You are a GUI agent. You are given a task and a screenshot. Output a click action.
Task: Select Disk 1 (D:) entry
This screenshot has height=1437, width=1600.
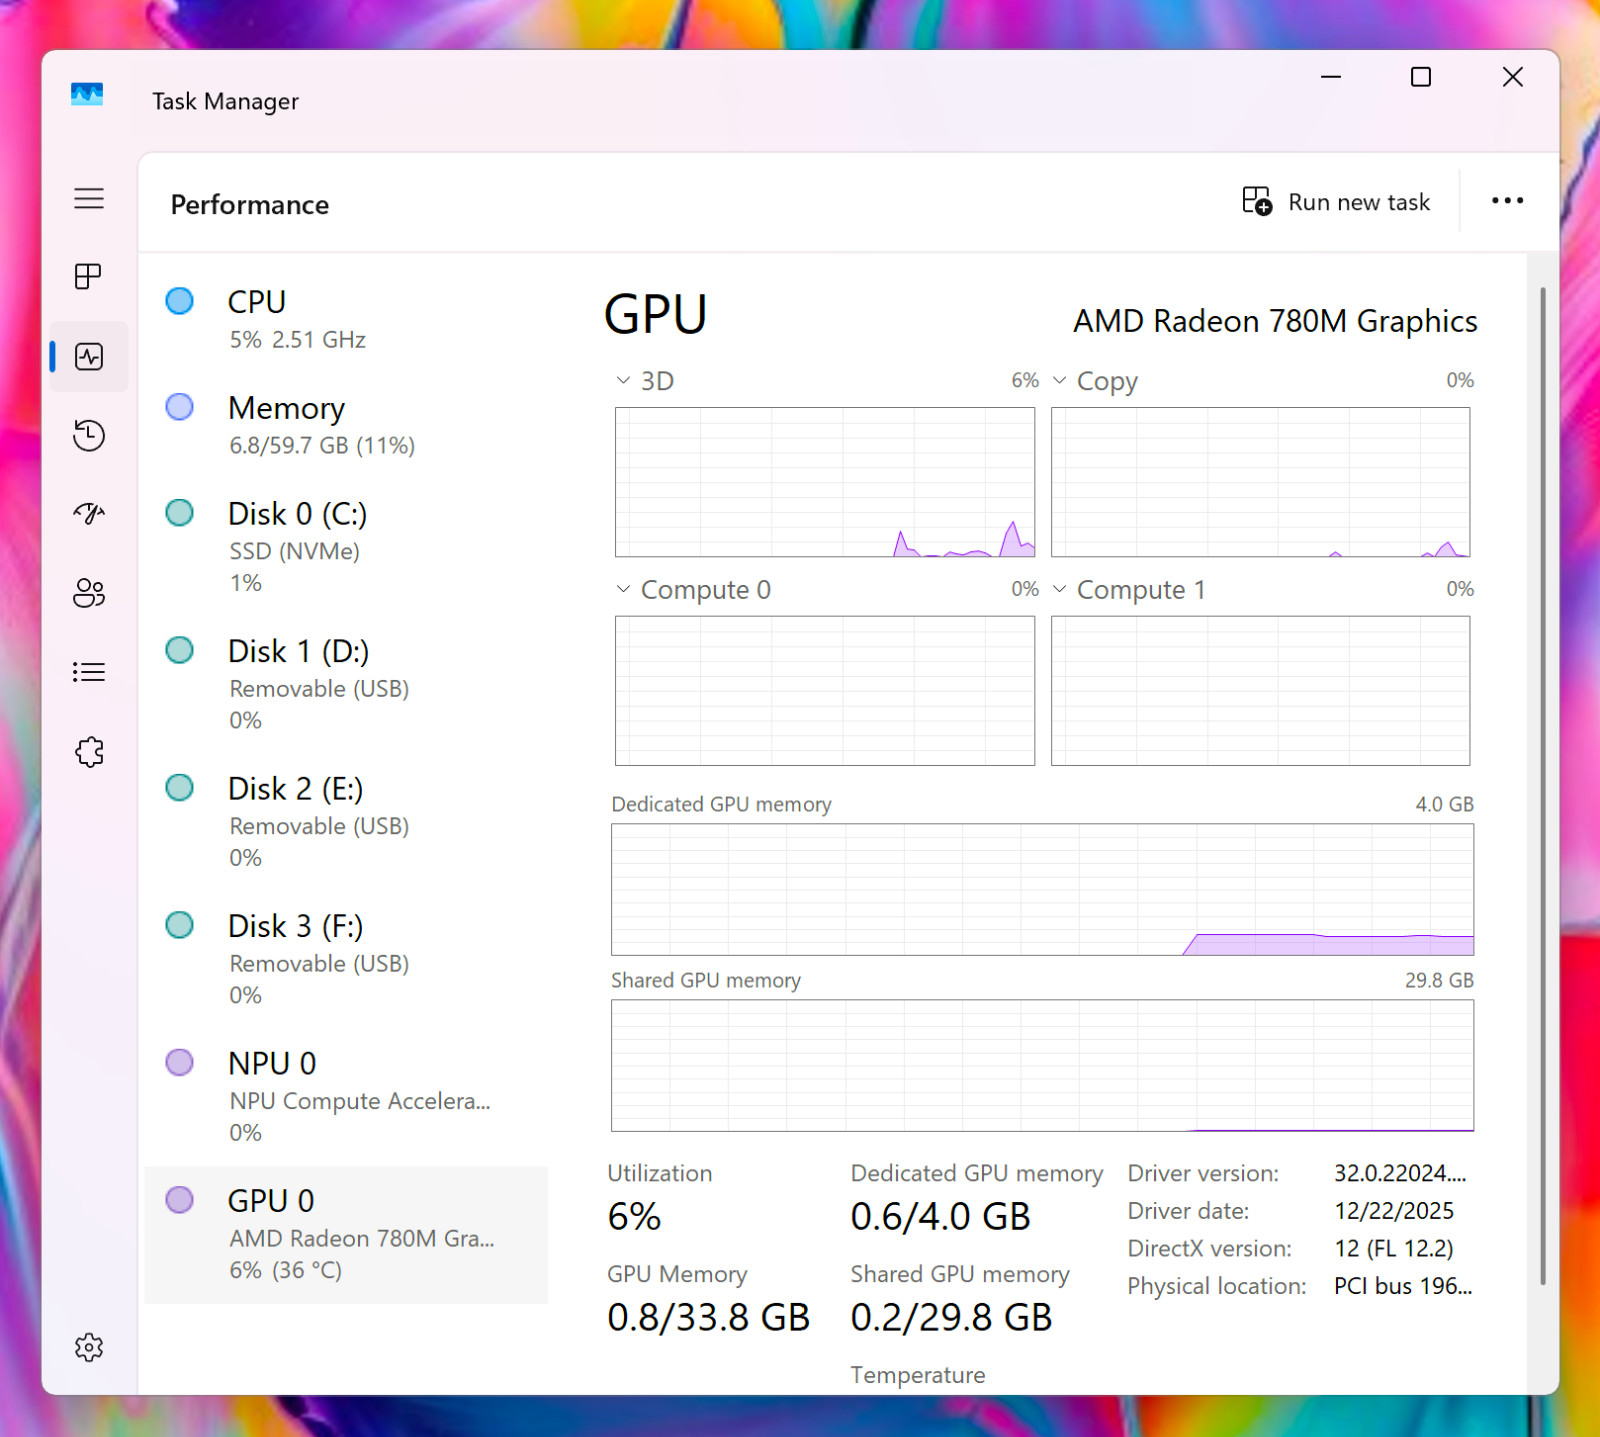(346, 684)
